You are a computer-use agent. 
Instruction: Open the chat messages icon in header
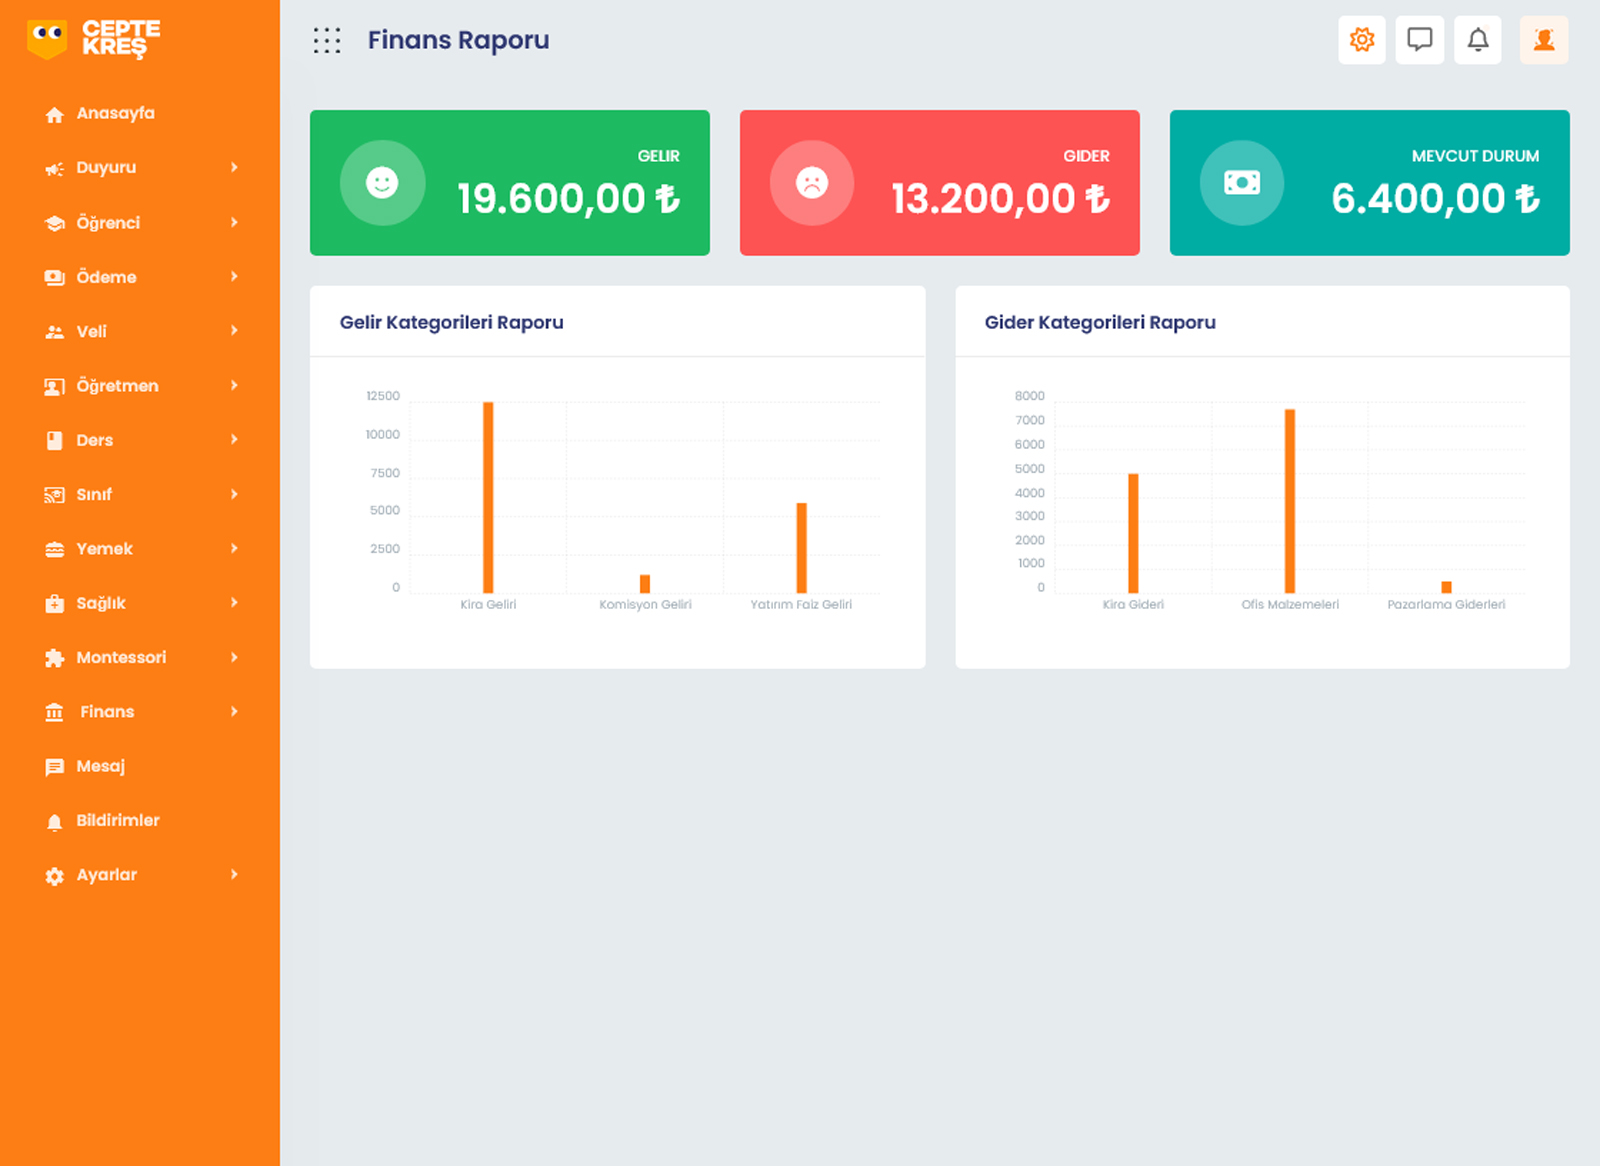(x=1420, y=40)
